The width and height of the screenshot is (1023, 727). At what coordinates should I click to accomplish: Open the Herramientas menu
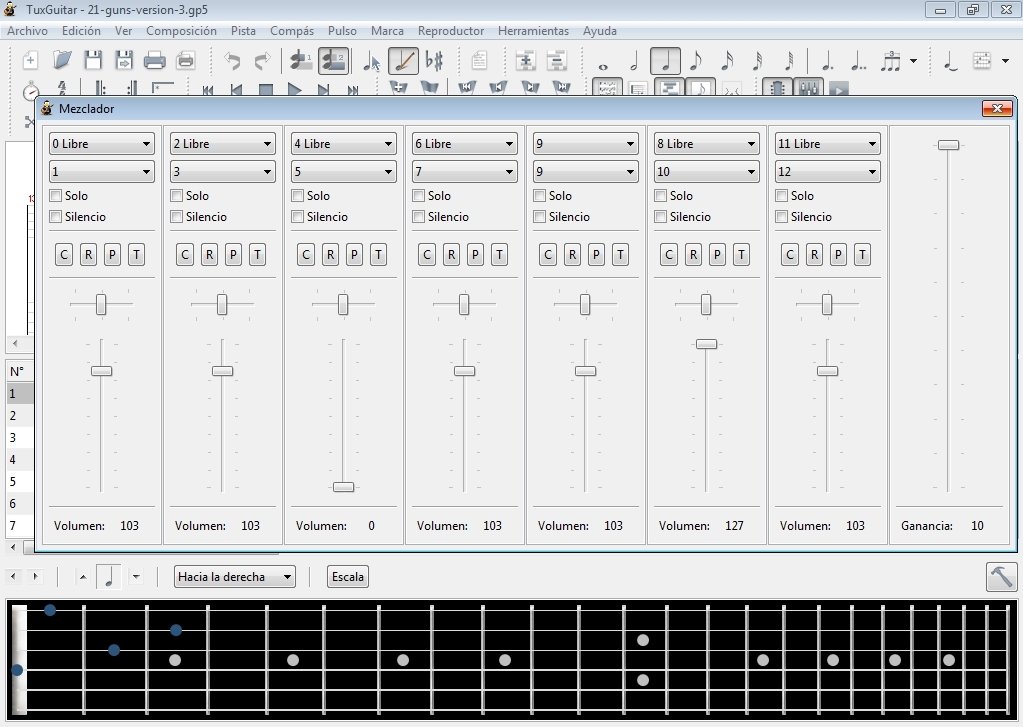click(534, 31)
